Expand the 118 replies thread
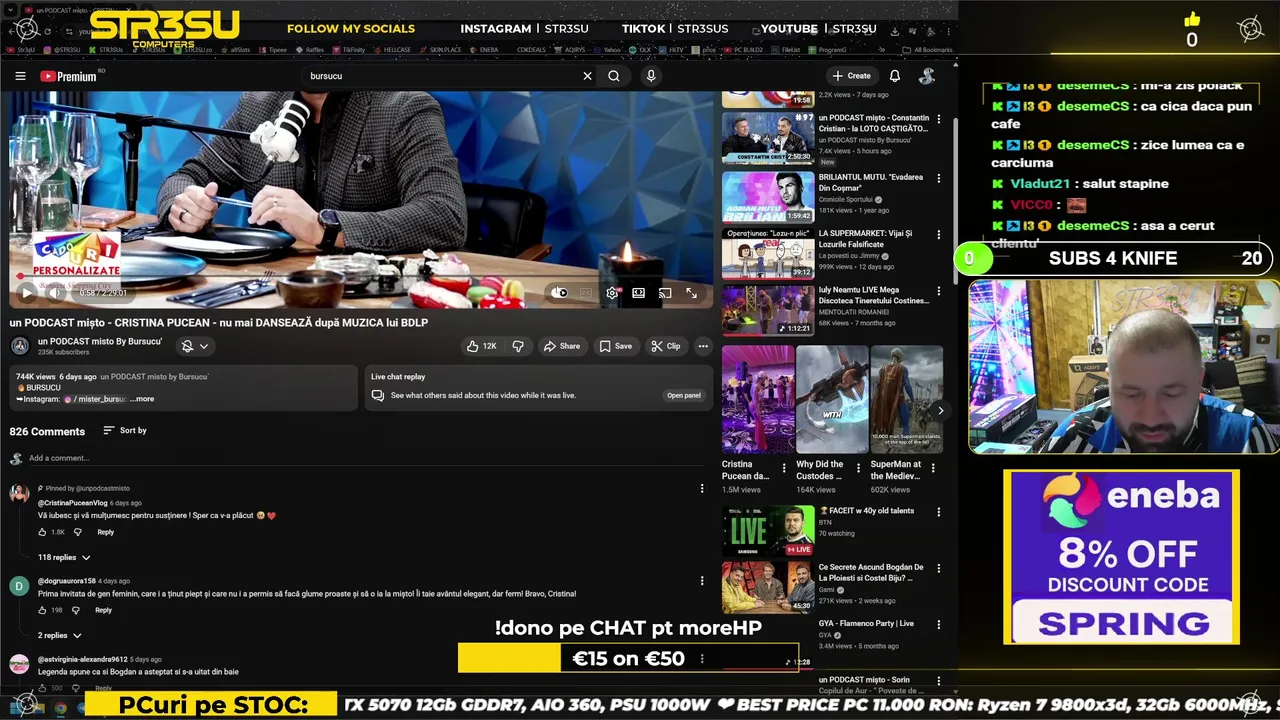1280x720 pixels. [x=64, y=557]
